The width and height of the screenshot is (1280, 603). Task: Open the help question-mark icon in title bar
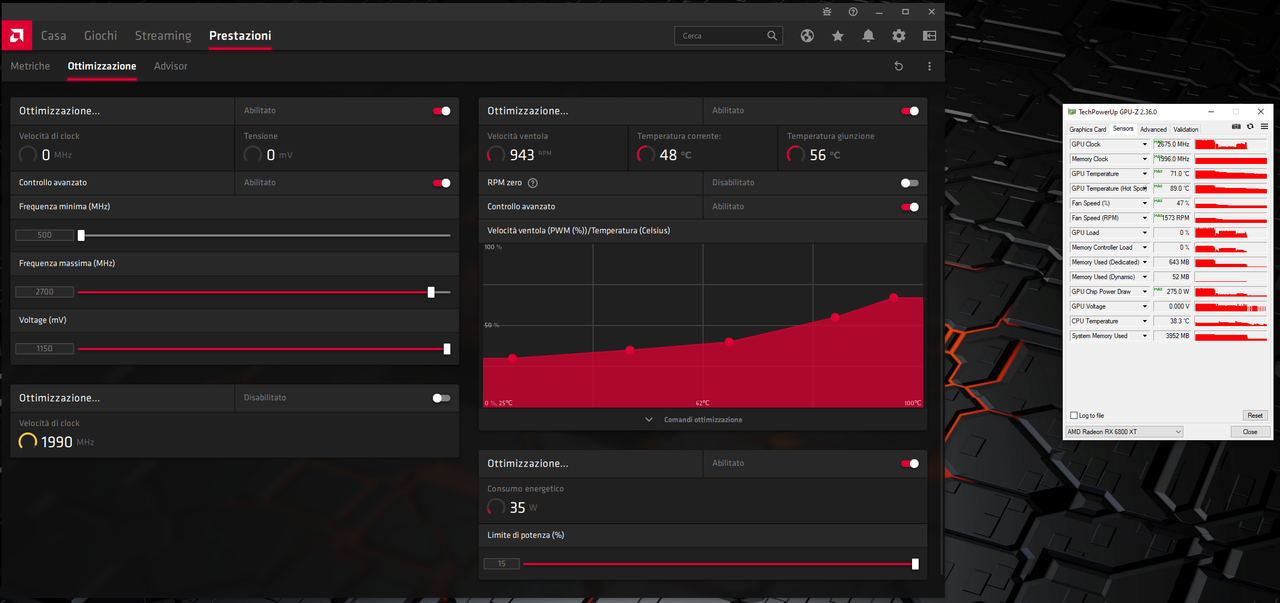tap(853, 12)
